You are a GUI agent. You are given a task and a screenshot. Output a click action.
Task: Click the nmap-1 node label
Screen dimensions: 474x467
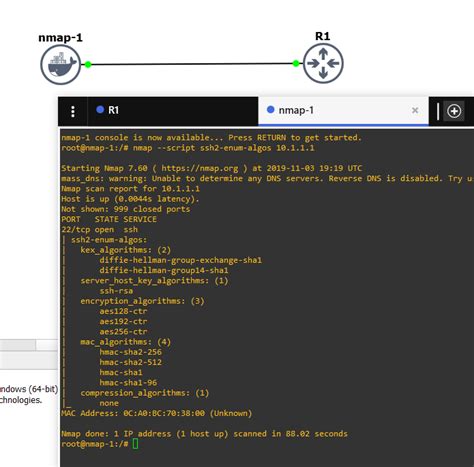click(x=60, y=38)
